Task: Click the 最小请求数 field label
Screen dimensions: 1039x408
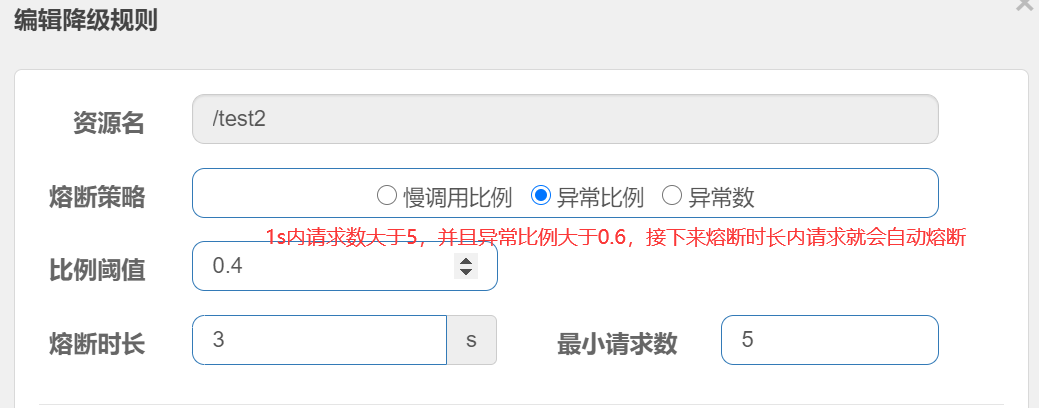Action: 617,344
